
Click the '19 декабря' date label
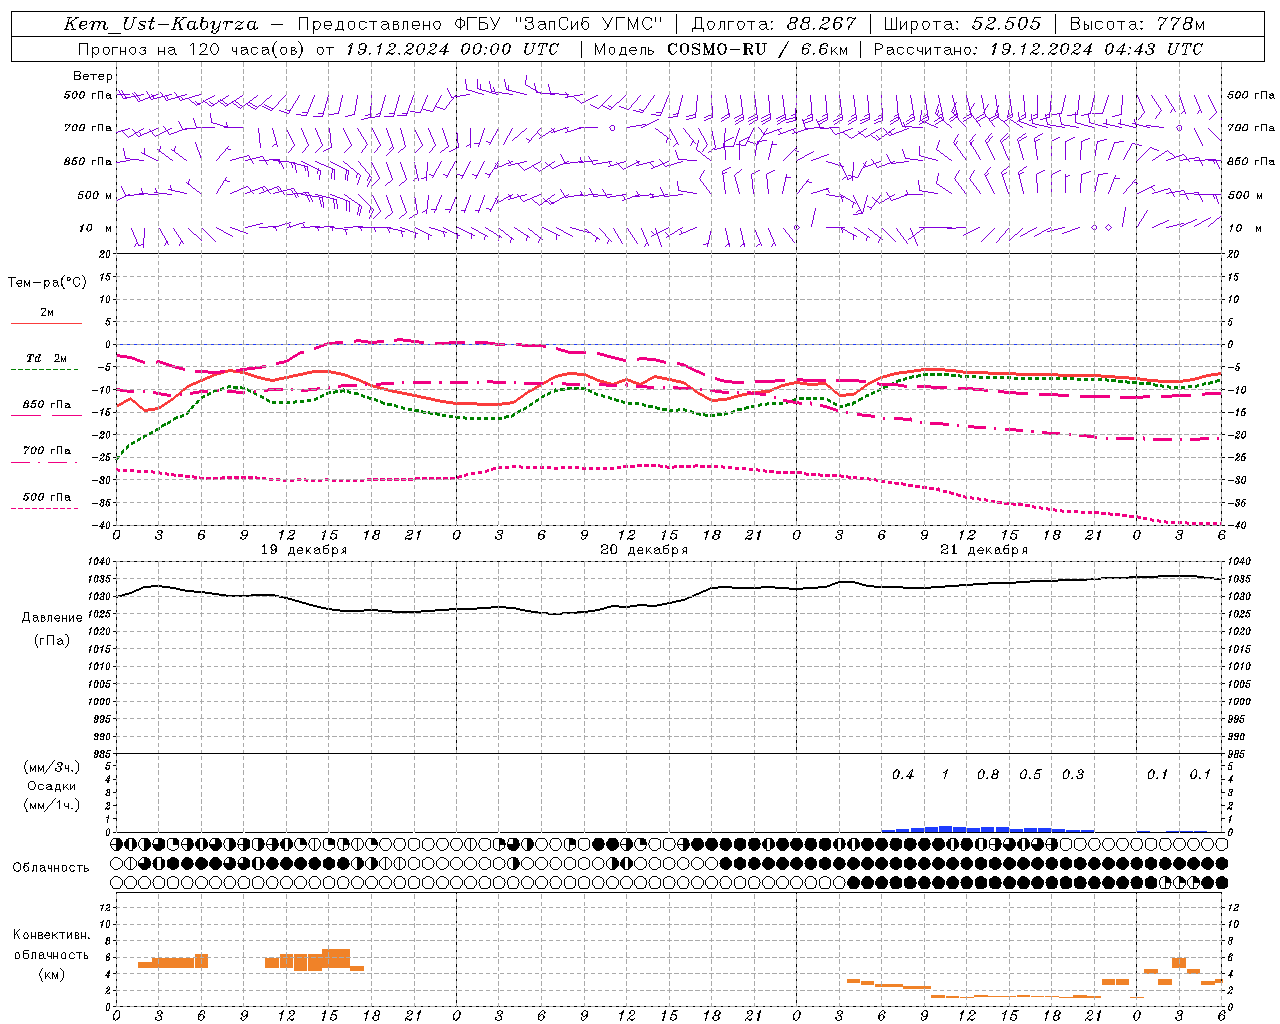coord(304,550)
